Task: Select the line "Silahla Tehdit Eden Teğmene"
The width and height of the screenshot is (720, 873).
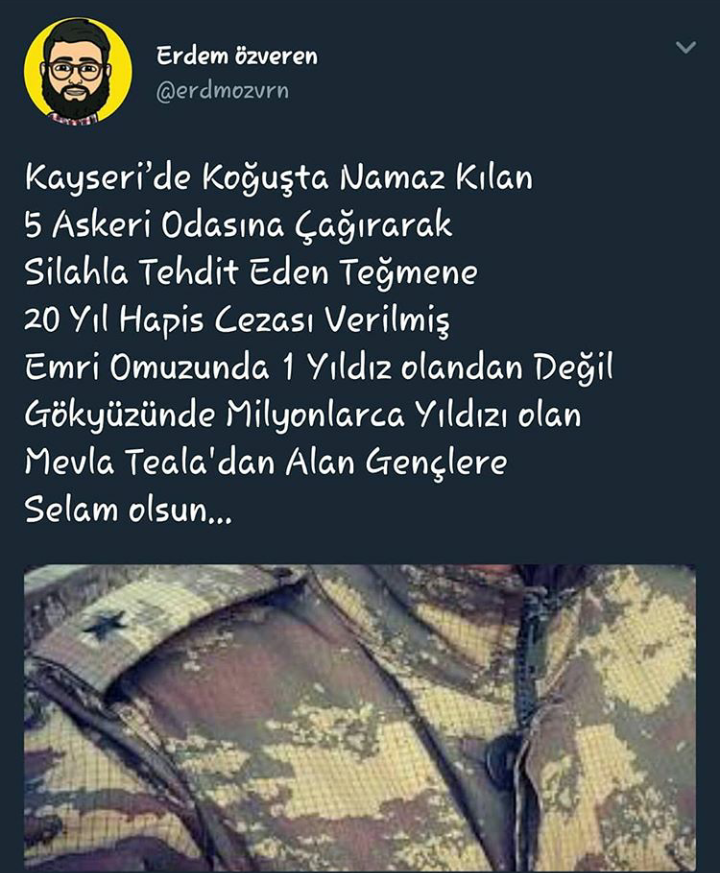Action: point(251,273)
